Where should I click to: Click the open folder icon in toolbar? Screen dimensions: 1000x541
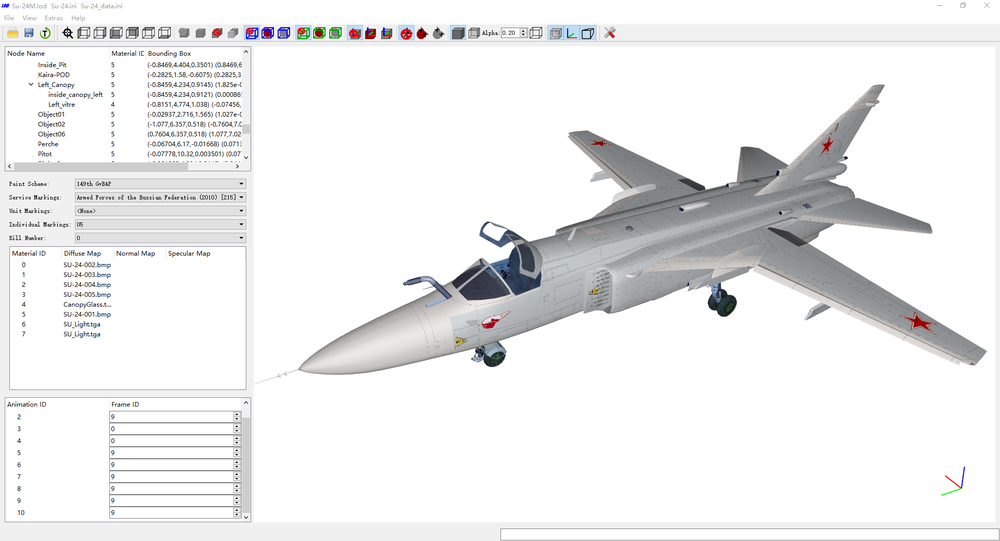(x=12, y=33)
